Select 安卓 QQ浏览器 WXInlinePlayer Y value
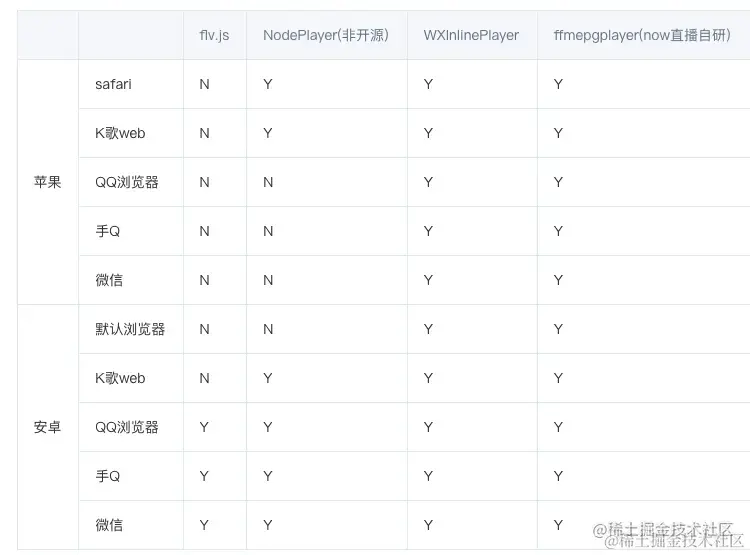Image resolution: width=750 pixels, height=555 pixels. (x=428, y=427)
